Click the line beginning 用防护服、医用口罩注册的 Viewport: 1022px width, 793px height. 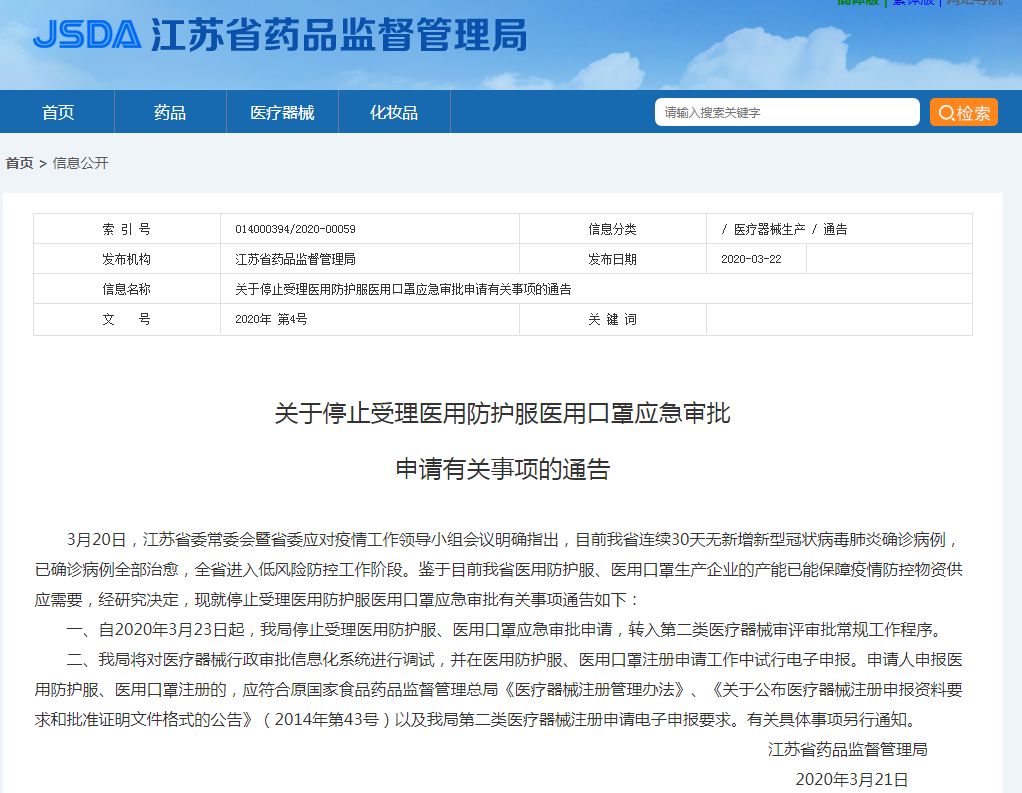[499, 689]
